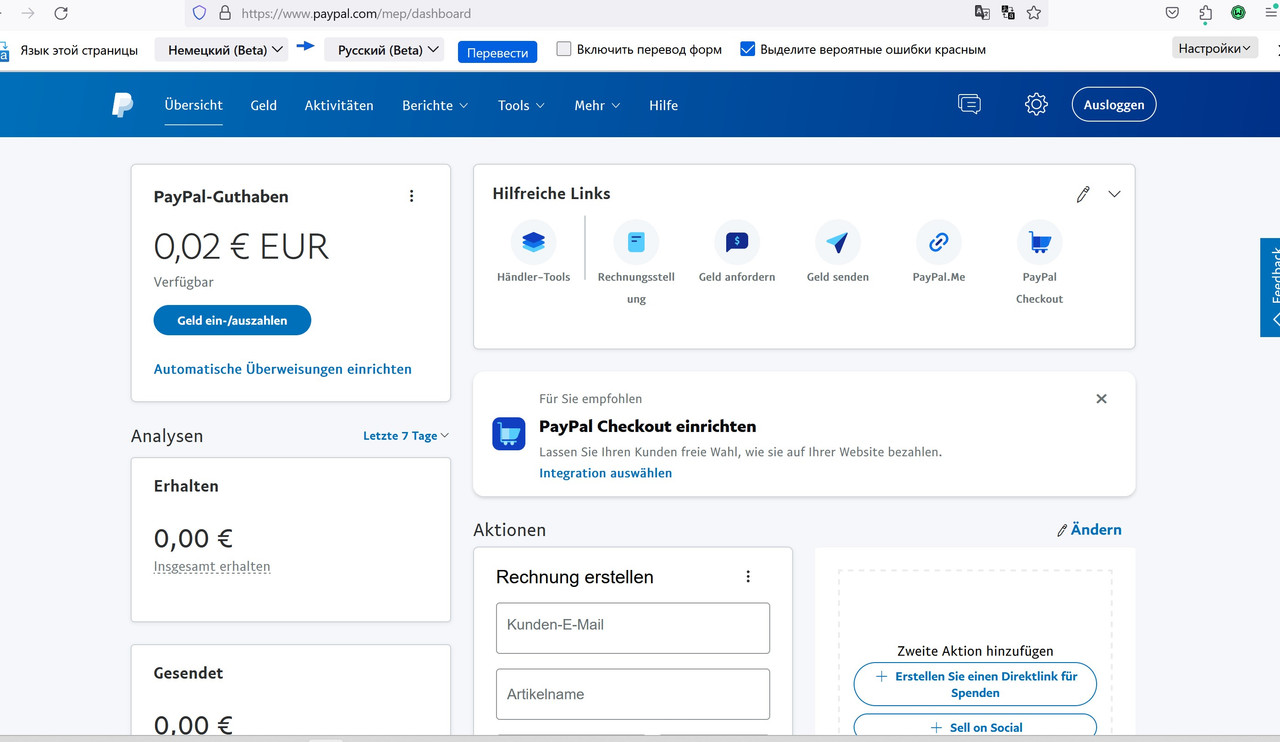Click the Ausloggen button
Image resolution: width=1280 pixels, height=742 pixels.
pos(1114,105)
